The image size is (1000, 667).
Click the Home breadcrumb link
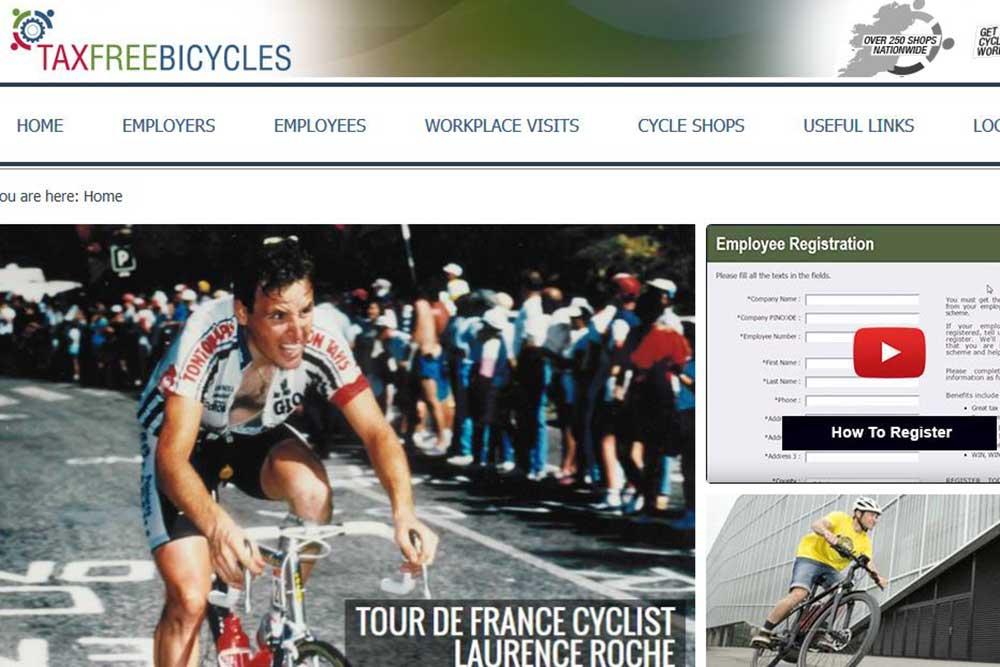coord(103,196)
